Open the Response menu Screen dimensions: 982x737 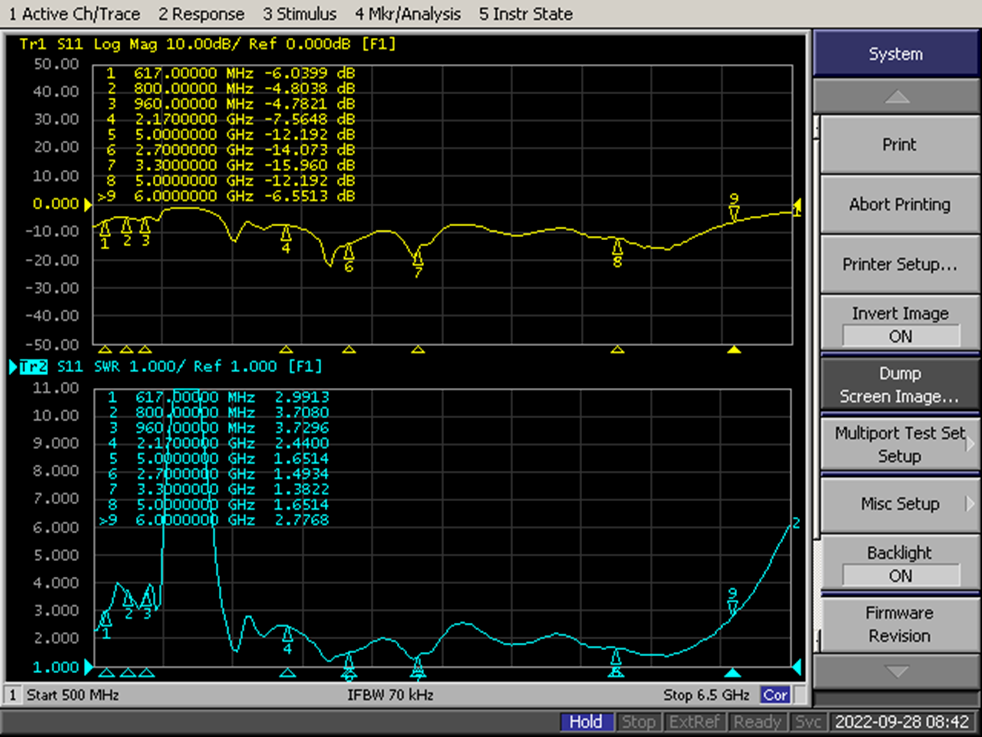pos(201,14)
